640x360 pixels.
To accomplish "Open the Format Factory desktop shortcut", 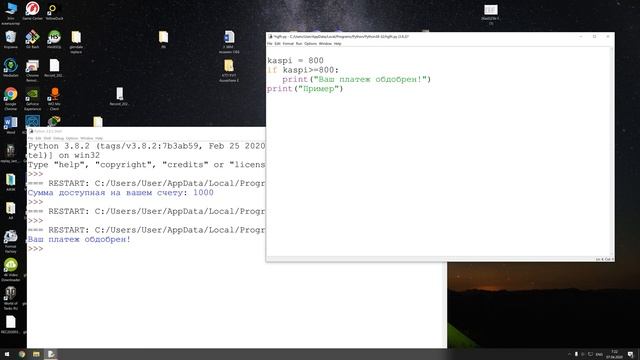I will pos(11,241).
